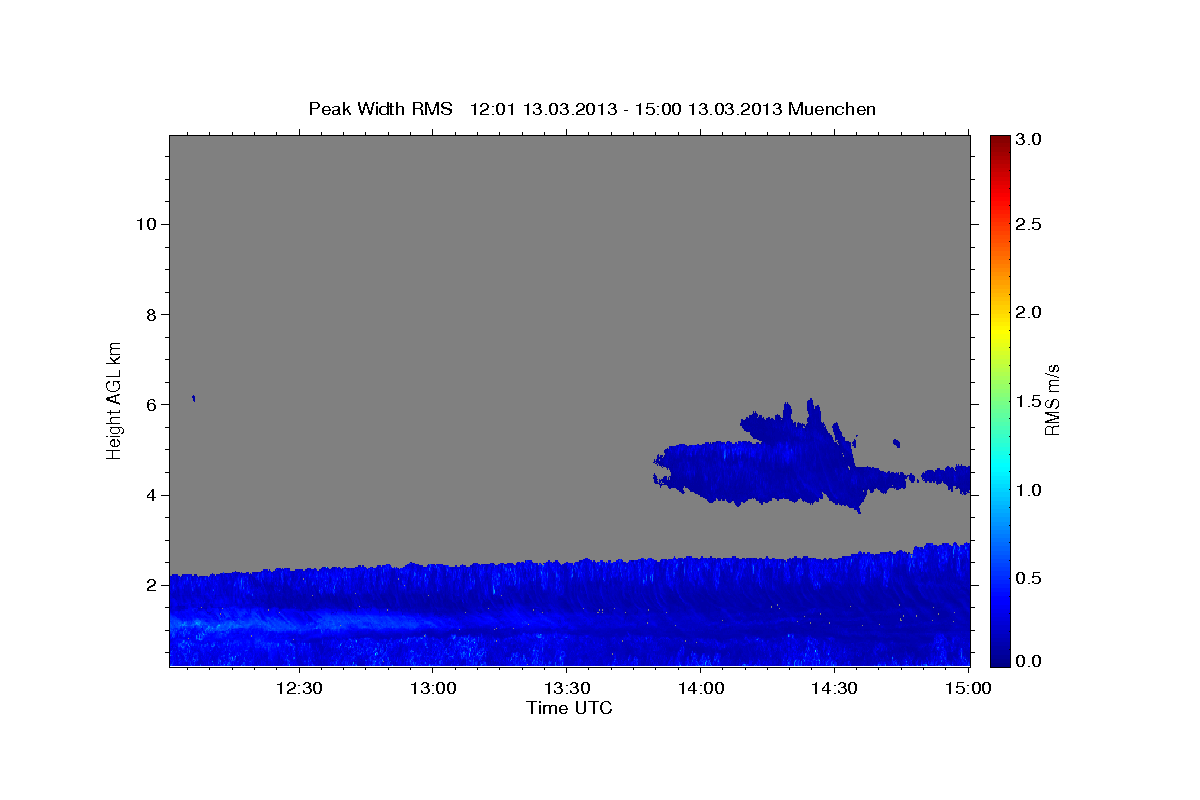The height and width of the screenshot is (800, 1200).
Task: Click the 'RMS m/s' colorbar label
Action: point(1051,401)
